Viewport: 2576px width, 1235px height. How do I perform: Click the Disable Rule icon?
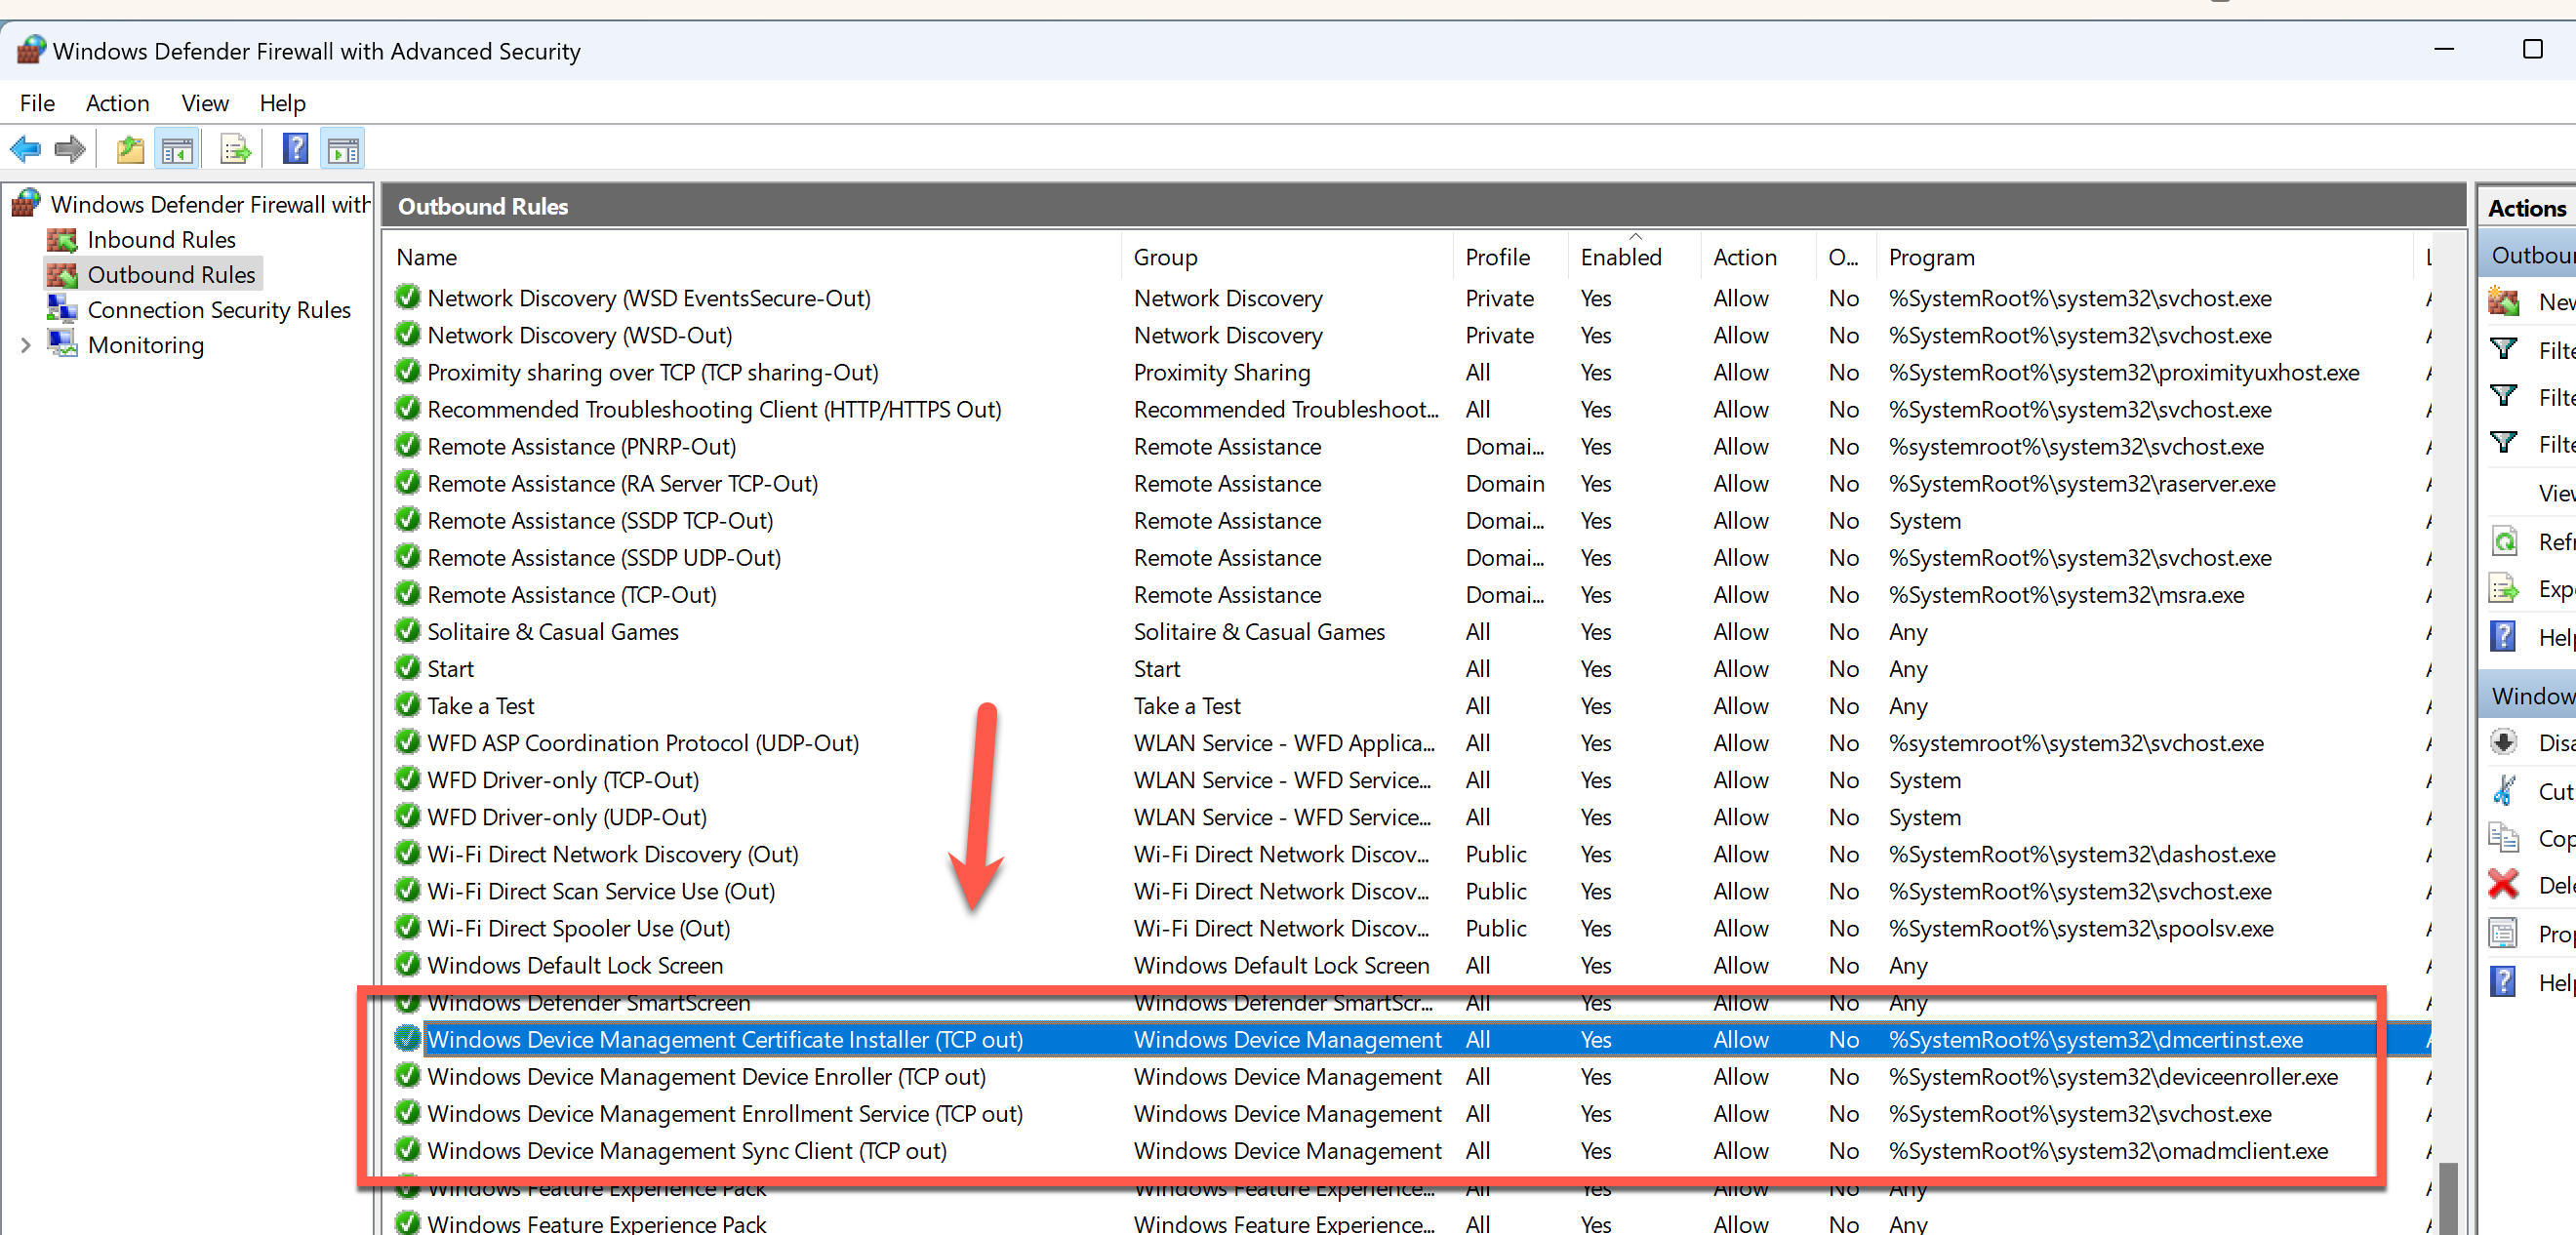[2504, 742]
